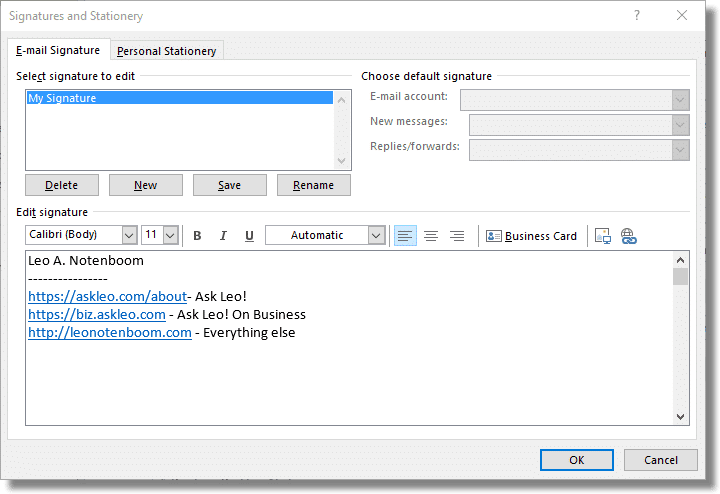Insert a picture into signature
Viewport: 720px width, 494px height.
tap(602, 236)
